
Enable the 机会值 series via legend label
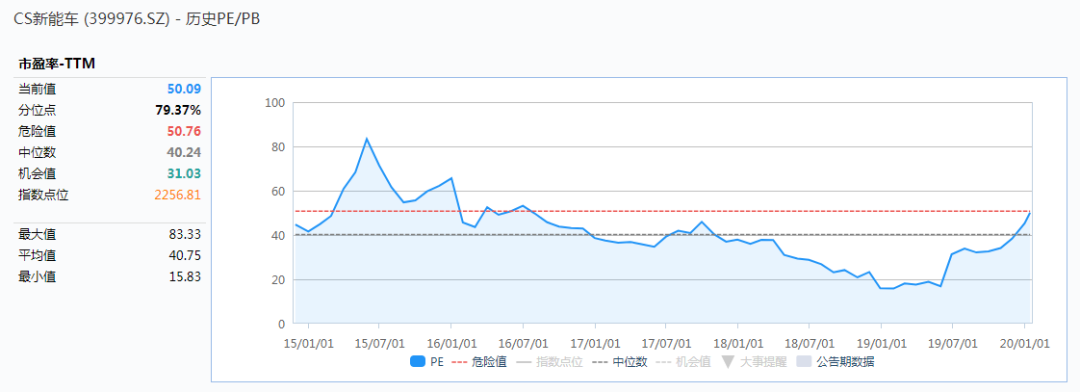(x=693, y=362)
